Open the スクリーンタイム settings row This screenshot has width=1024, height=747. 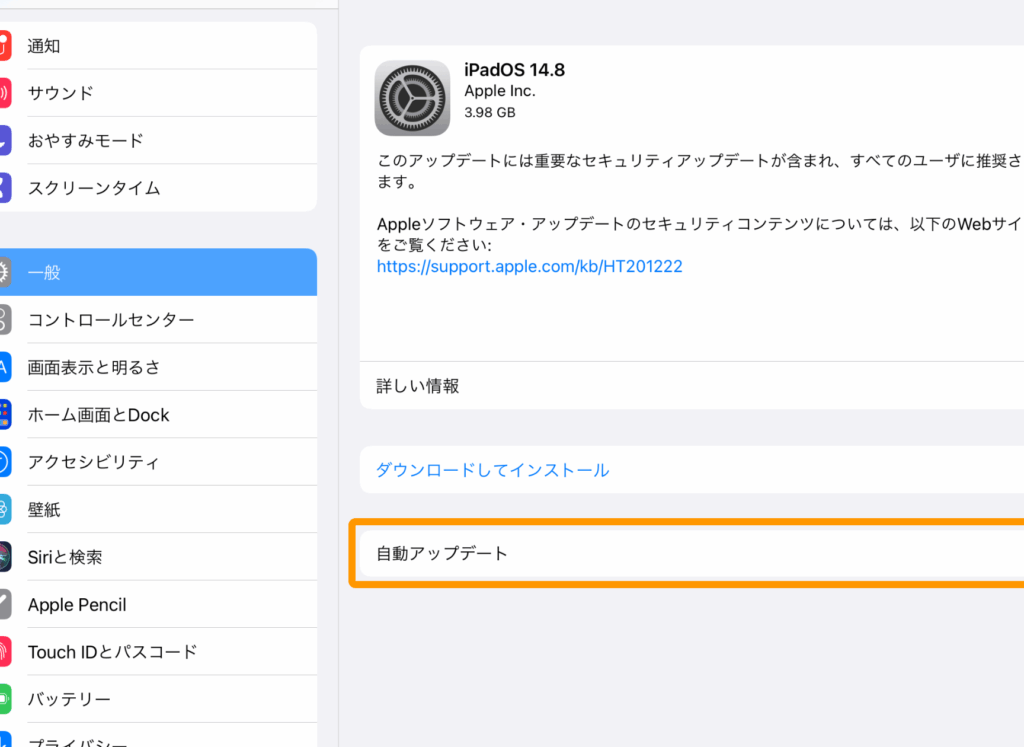click(x=159, y=188)
